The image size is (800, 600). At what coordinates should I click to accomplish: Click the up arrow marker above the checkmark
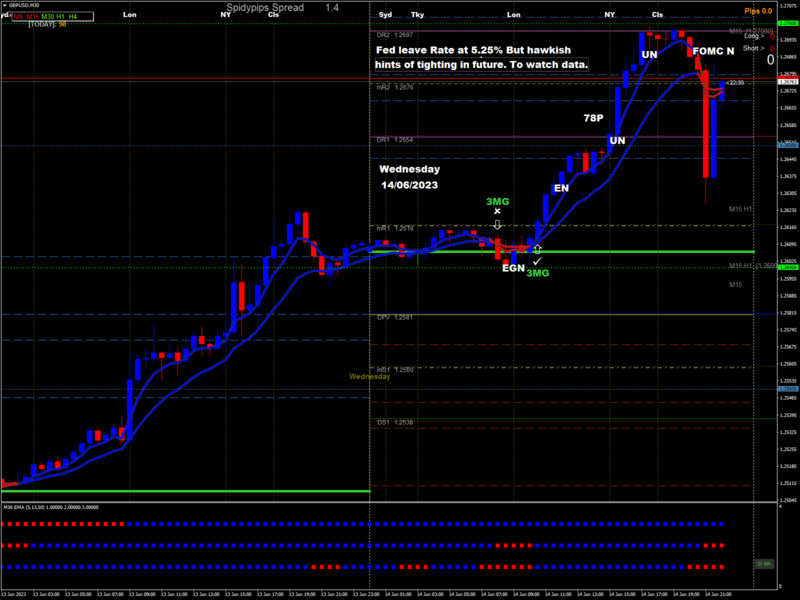537,249
